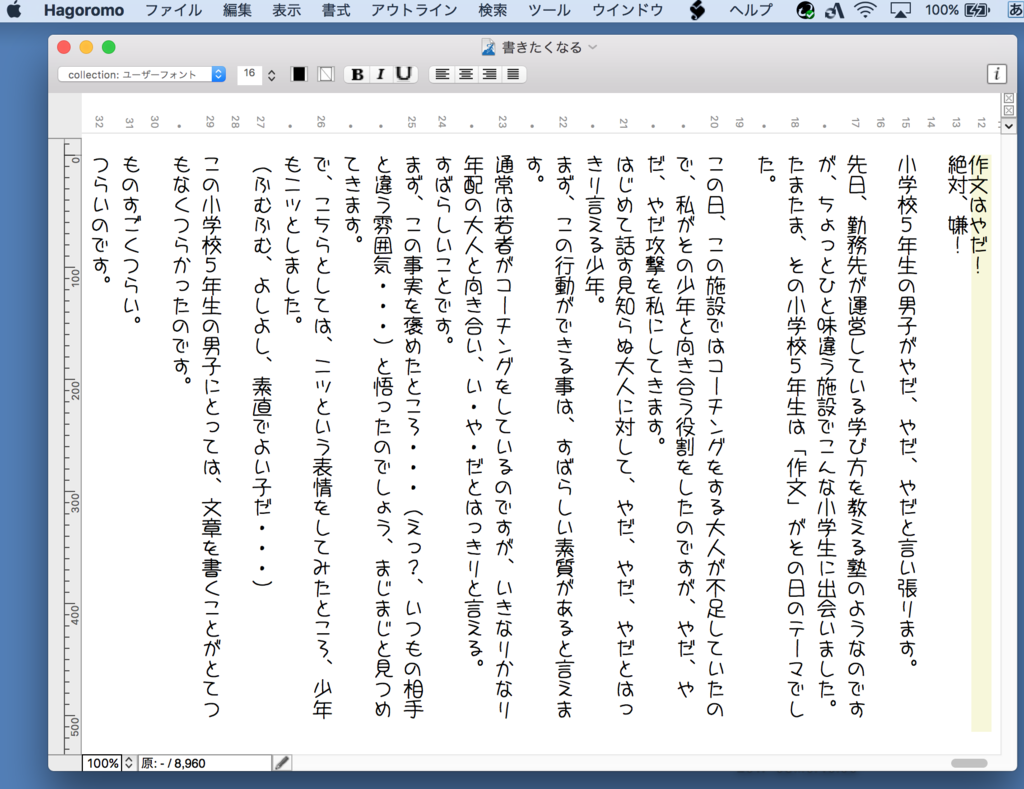Click the line つらいのです。
This screenshot has width=1024, height=789.
tap(102, 220)
